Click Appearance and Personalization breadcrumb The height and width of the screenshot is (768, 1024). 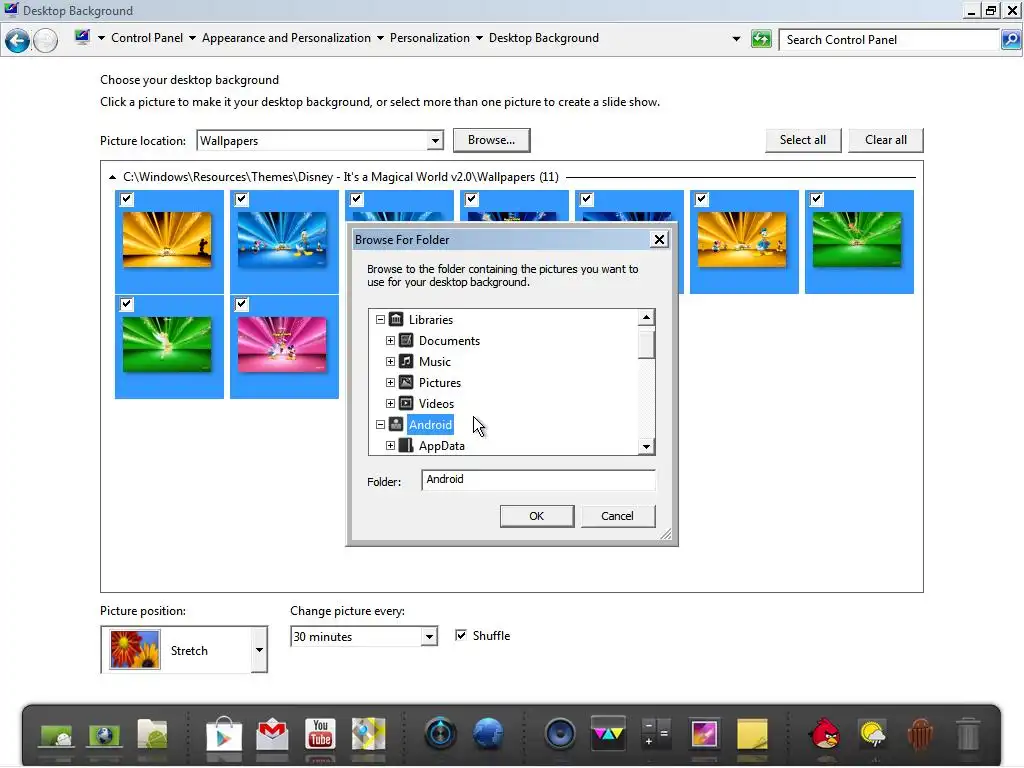coord(286,38)
